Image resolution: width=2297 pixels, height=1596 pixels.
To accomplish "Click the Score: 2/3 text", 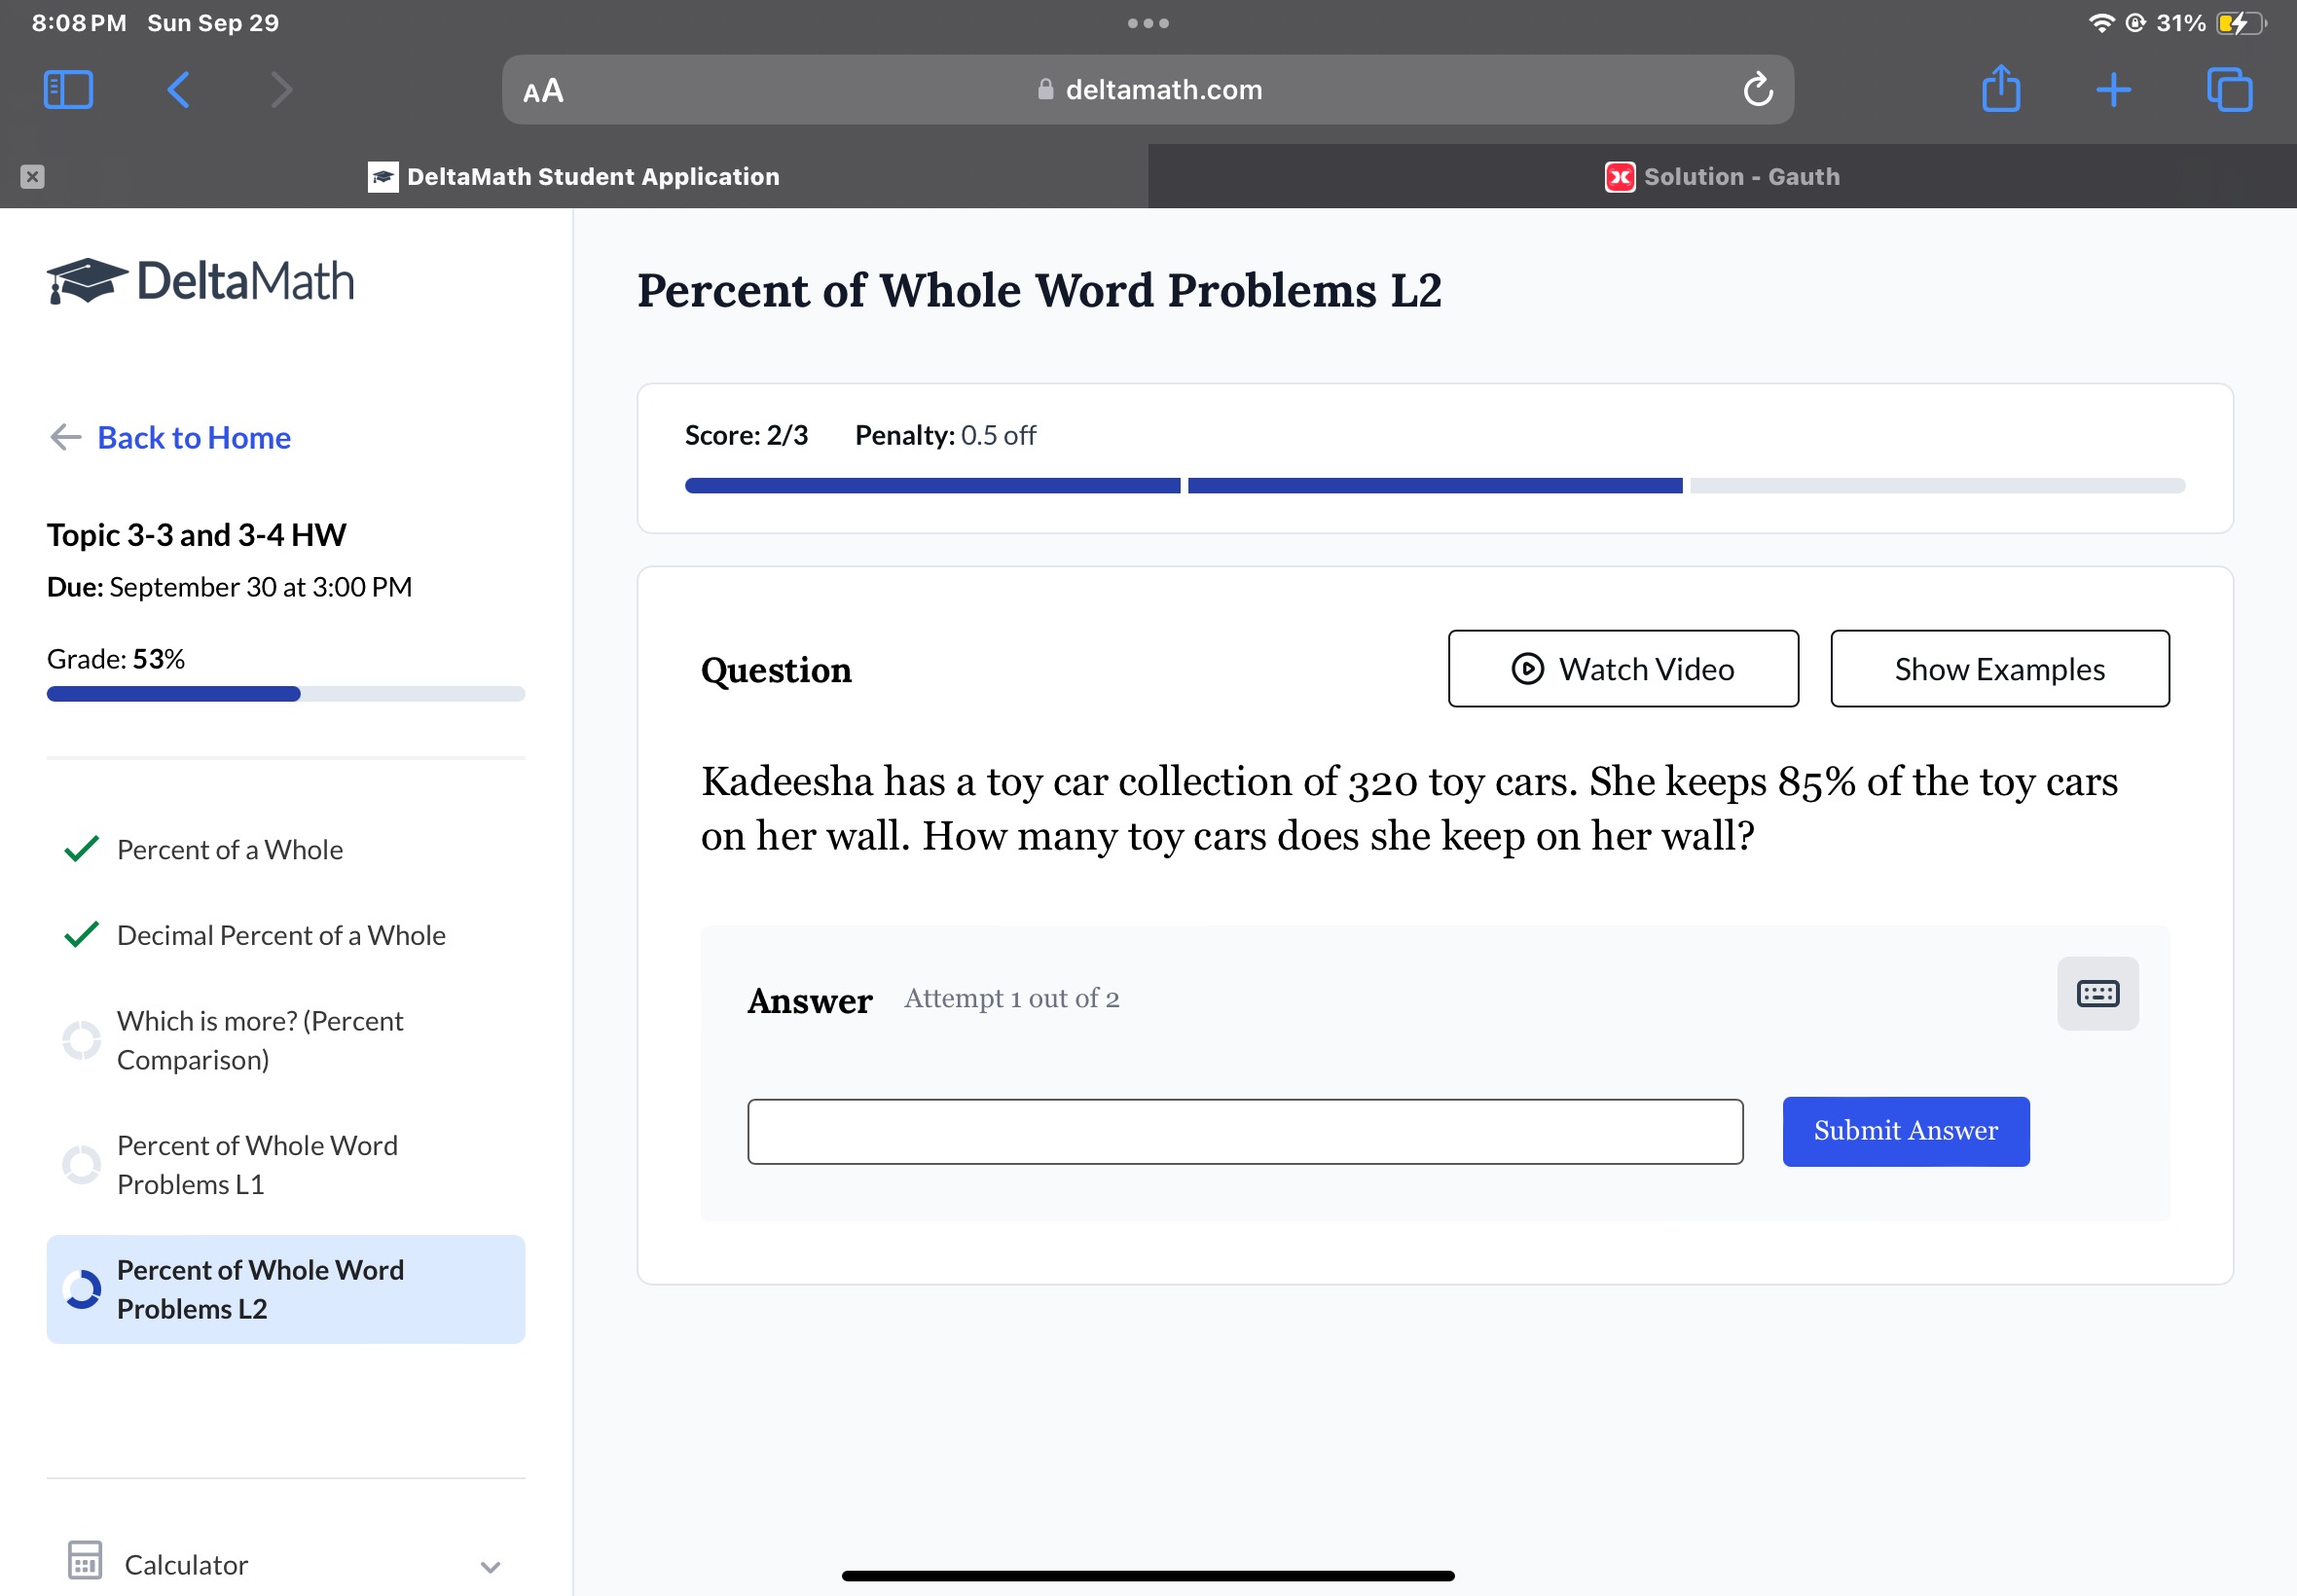I will click(746, 435).
